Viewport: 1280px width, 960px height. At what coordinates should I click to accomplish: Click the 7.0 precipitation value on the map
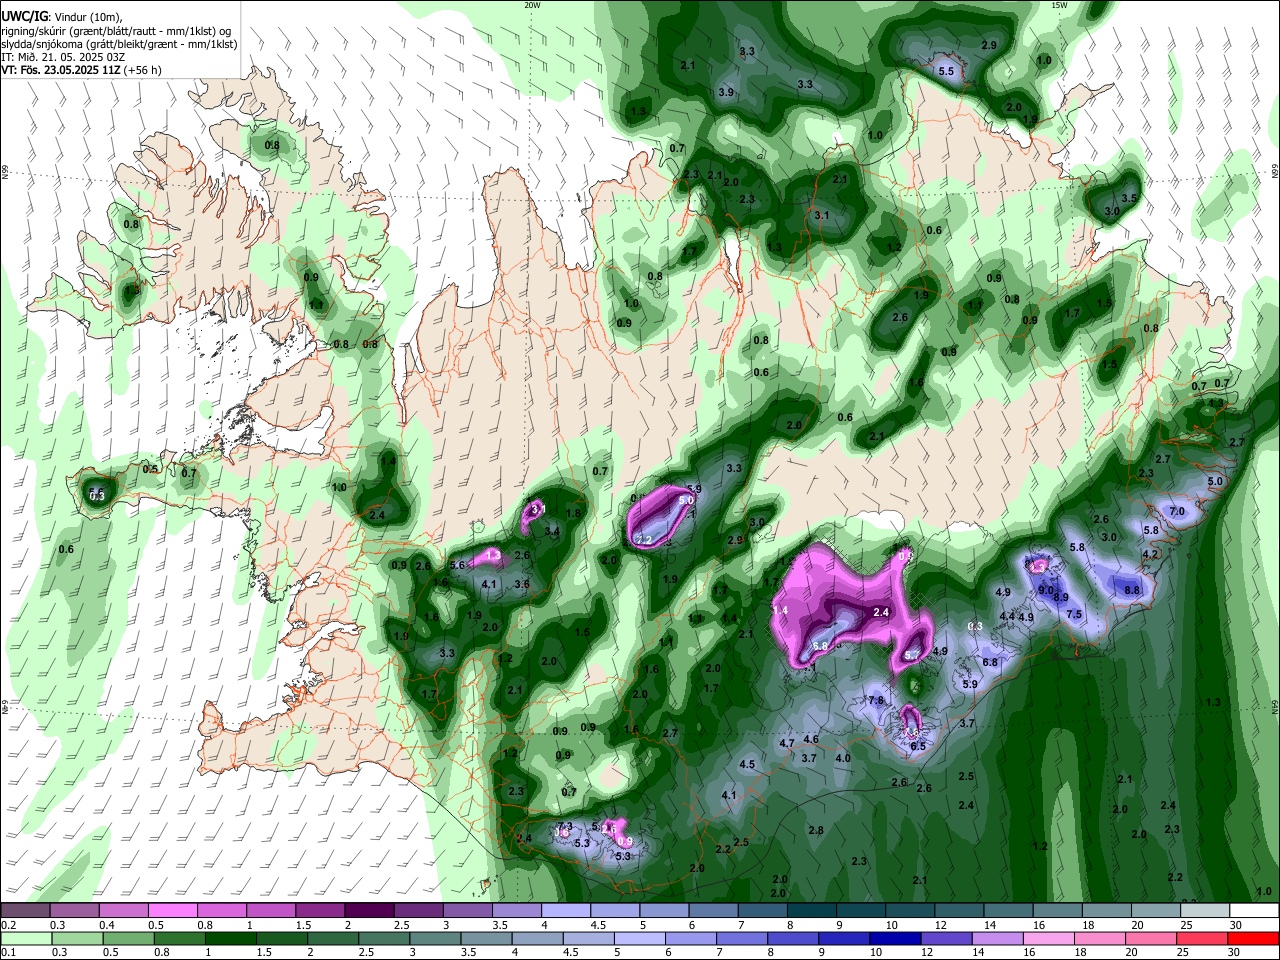click(1177, 511)
